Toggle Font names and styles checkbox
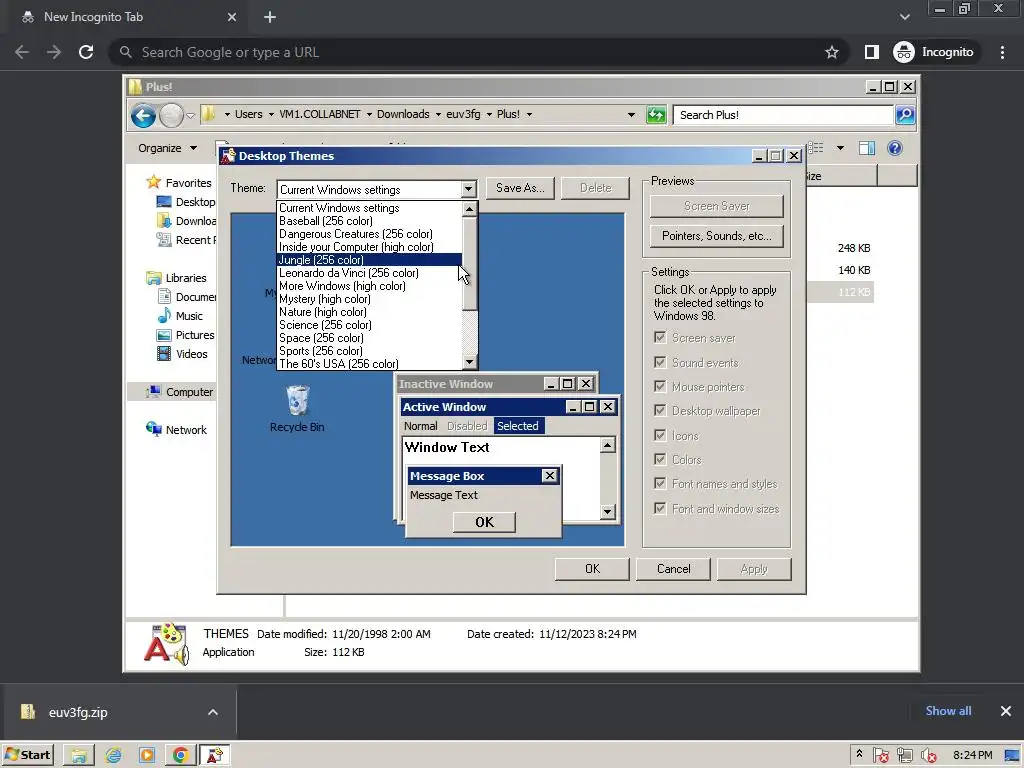The width and height of the screenshot is (1024, 768). click(660, 484)
